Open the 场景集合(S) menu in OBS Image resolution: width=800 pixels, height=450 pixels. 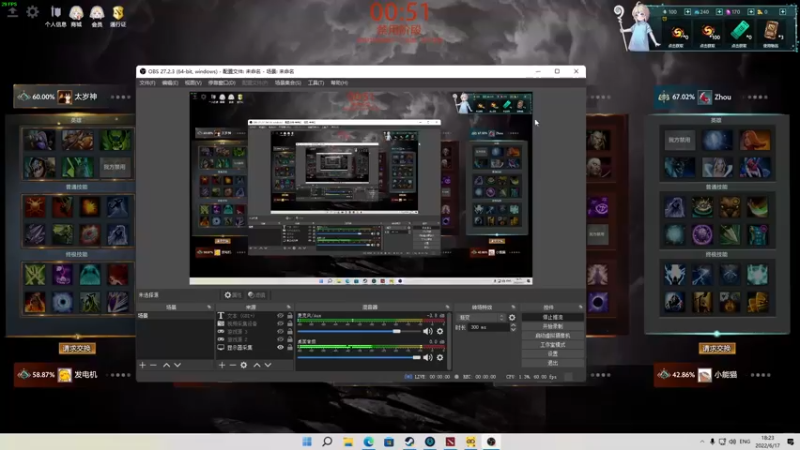point(288,83)
